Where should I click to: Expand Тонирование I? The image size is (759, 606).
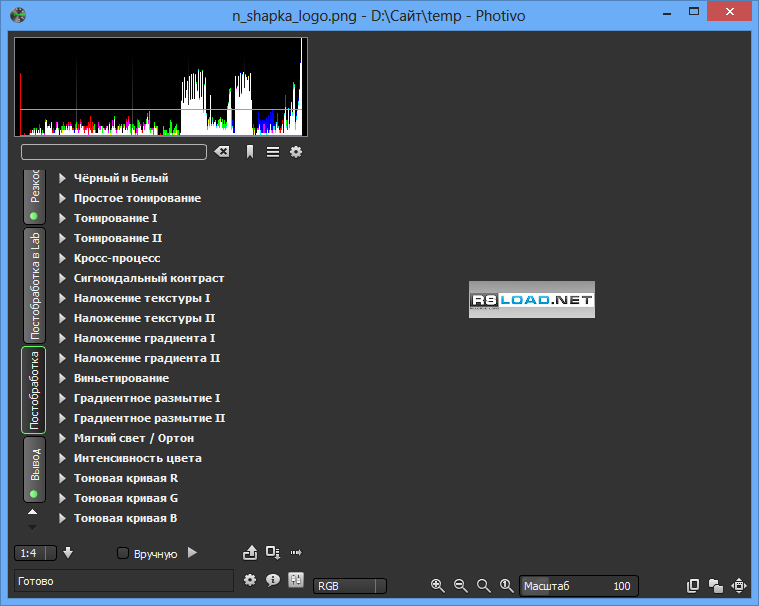62,218
